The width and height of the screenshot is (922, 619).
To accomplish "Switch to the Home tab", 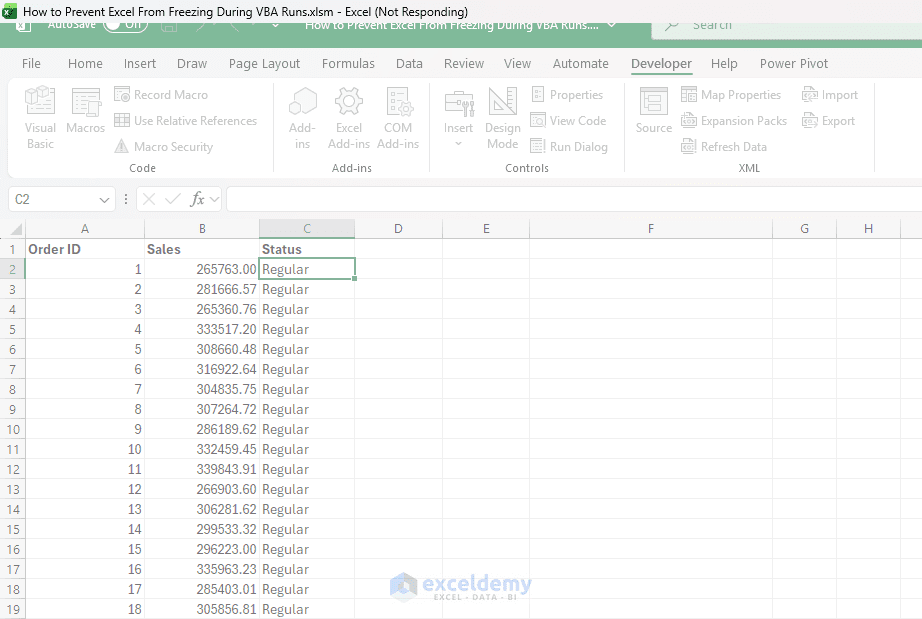I will (x=85, y=63).
